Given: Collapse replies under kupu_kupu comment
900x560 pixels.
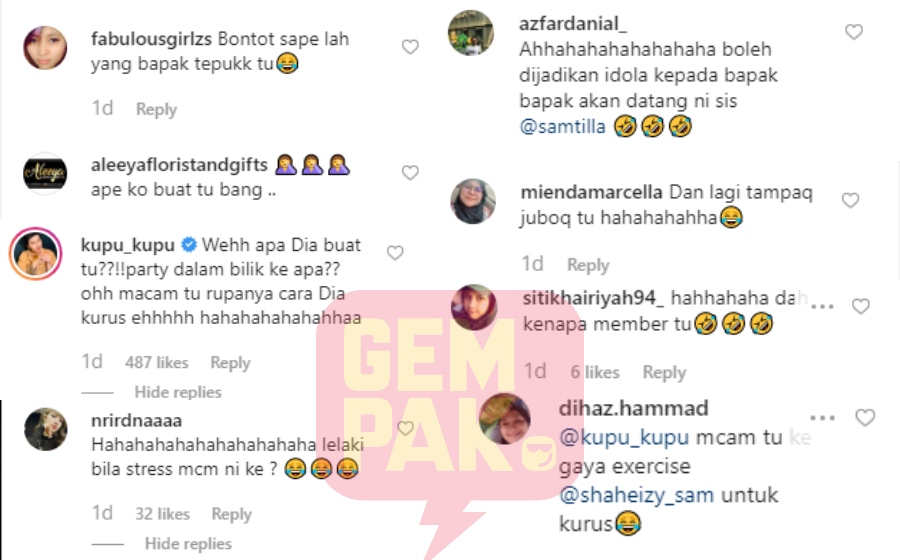Looking at the screenshot, I should tap(178, 392).
